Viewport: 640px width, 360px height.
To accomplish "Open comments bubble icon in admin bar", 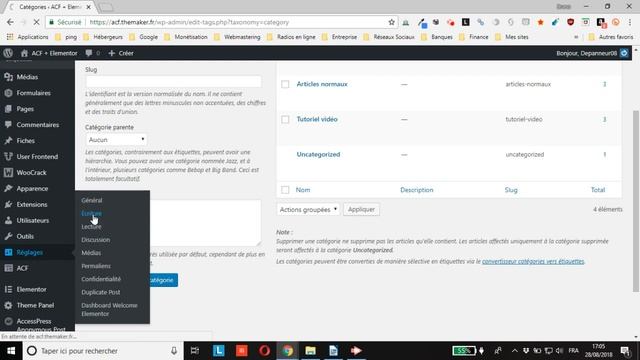I will point(89,53).
